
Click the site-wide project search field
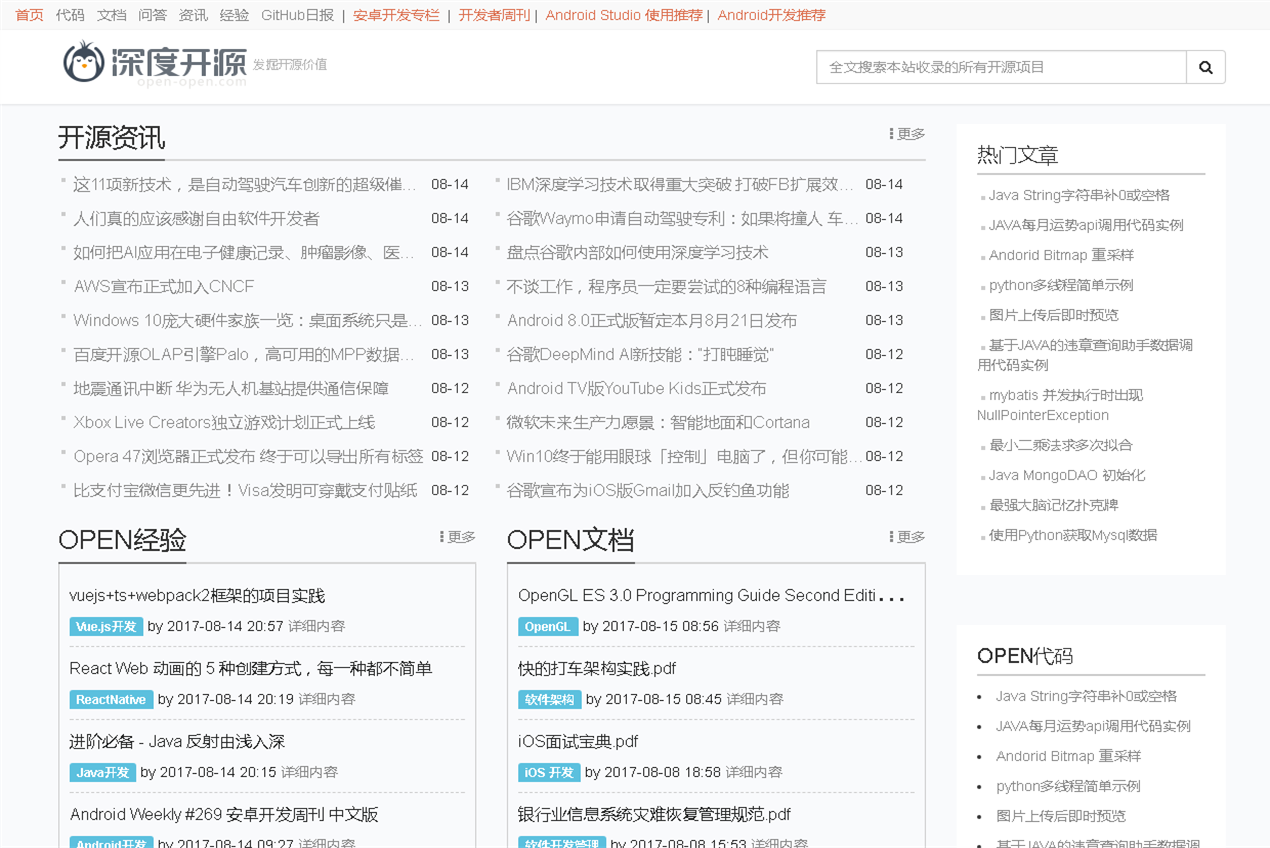(x=1001, y=67)
